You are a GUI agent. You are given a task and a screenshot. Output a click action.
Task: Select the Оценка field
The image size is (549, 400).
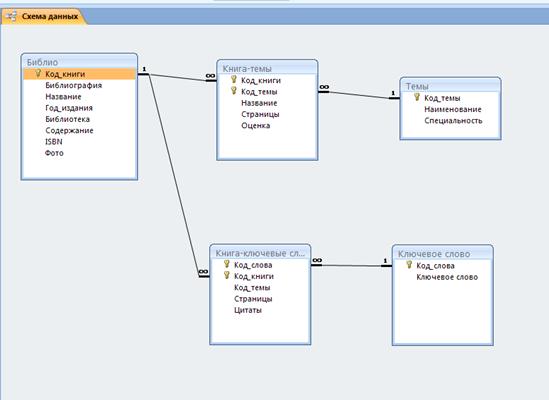[x=256, y=125]
